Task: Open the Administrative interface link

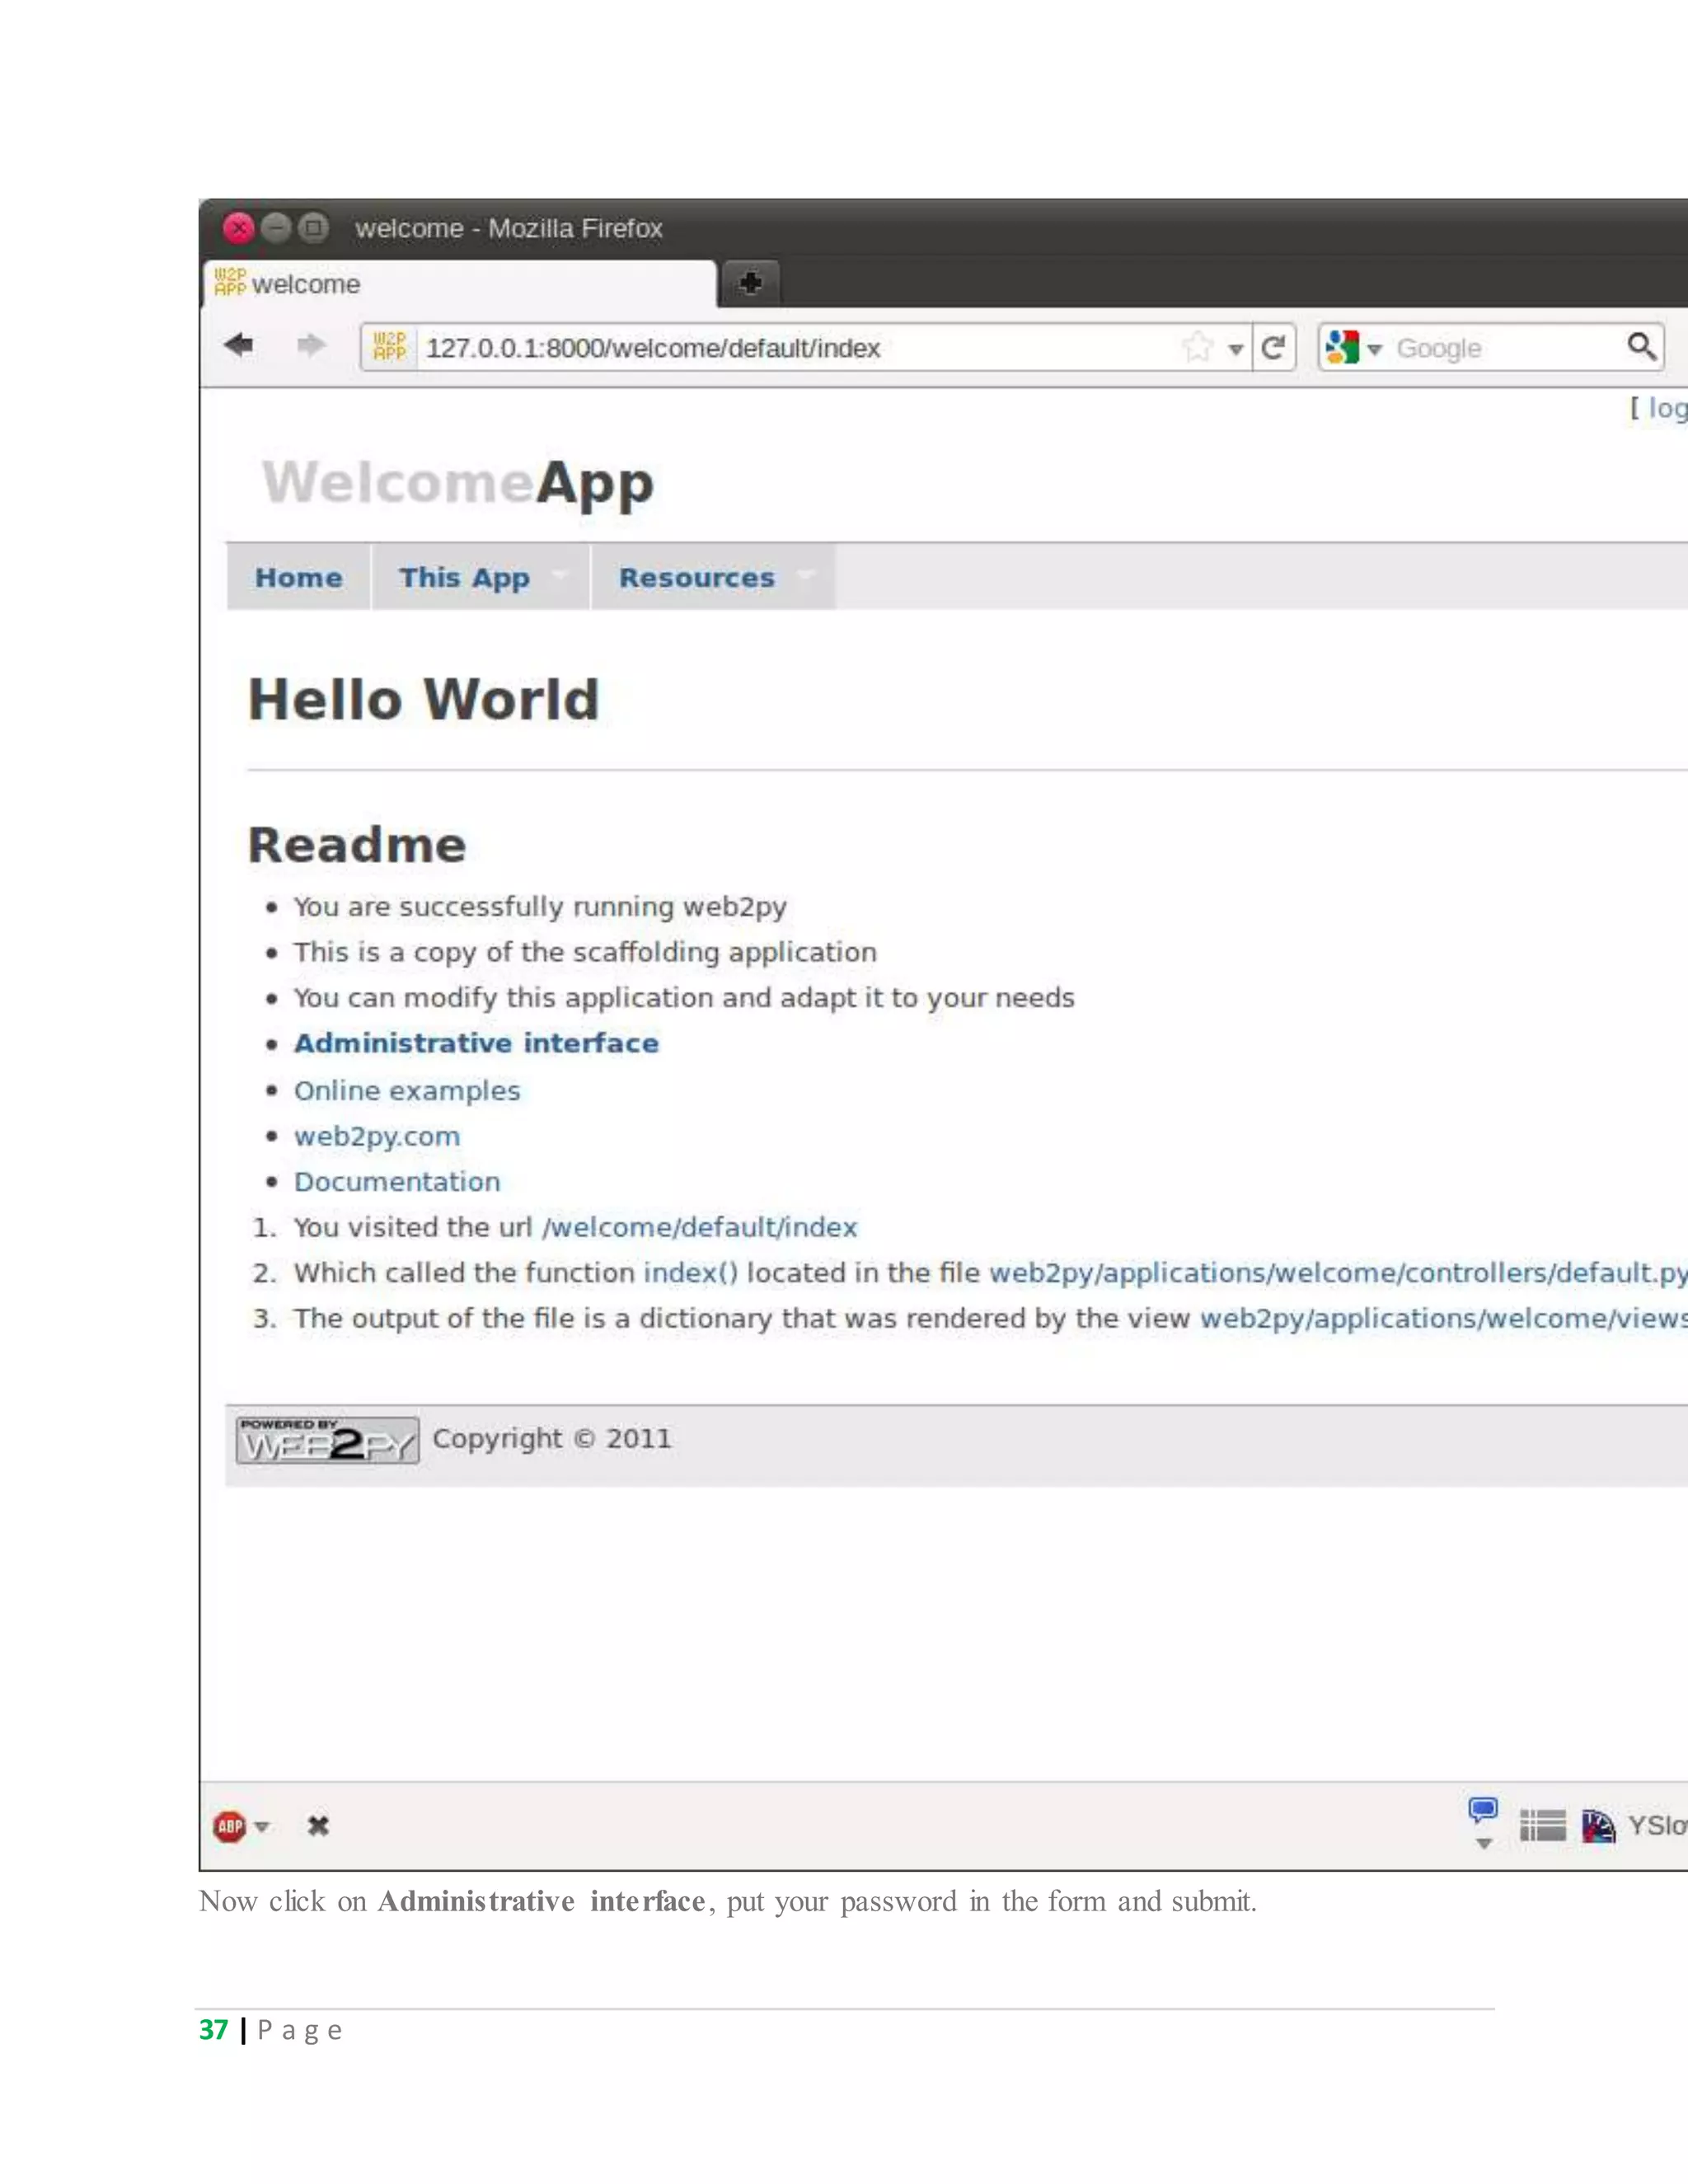Action: click(476, 1043)
